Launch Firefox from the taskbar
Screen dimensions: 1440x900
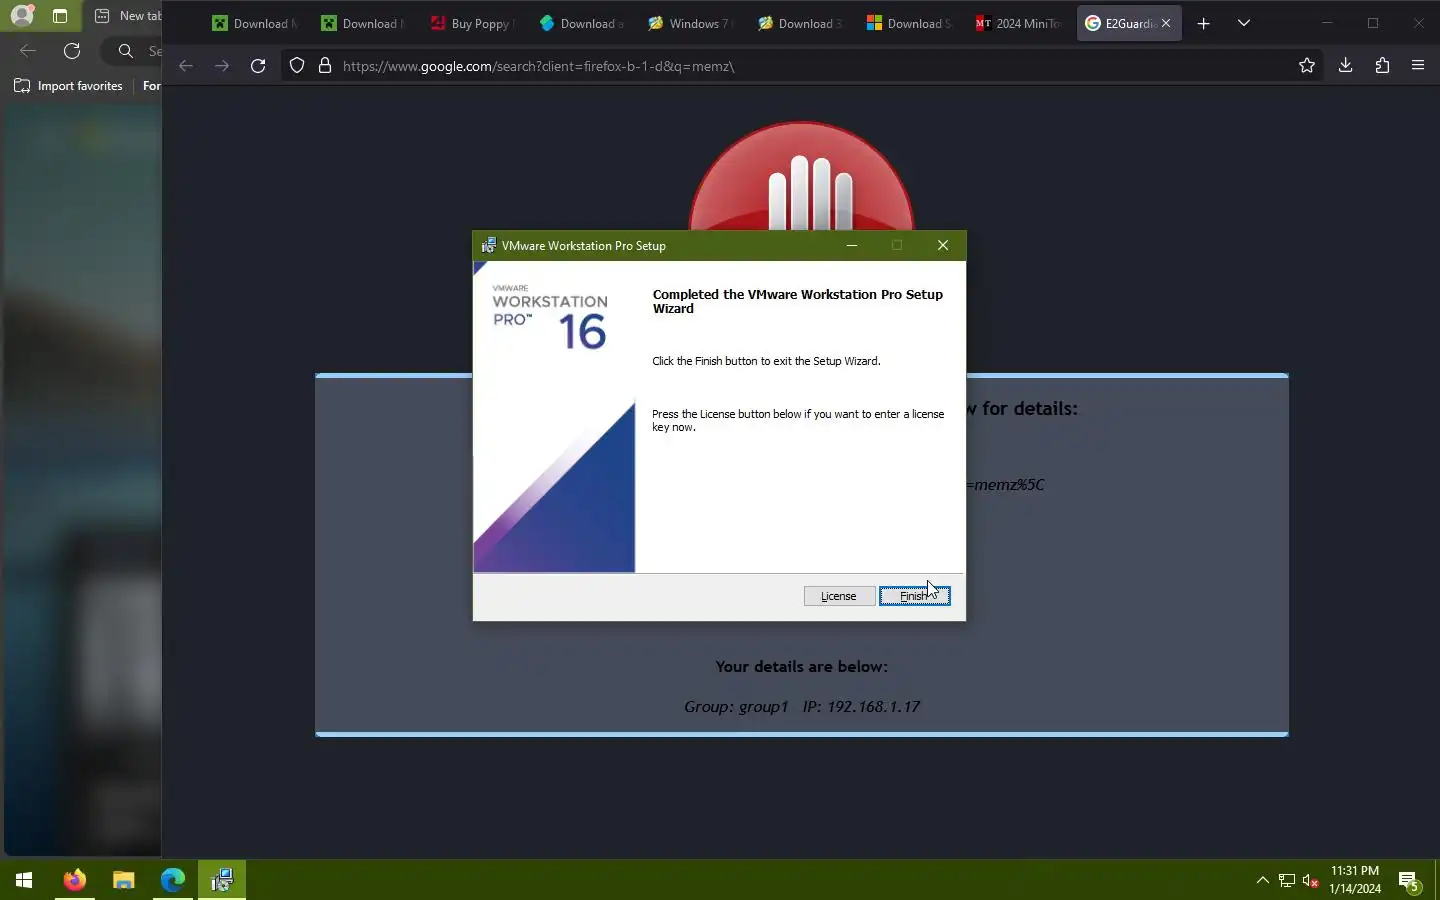(x=74, y=880)
